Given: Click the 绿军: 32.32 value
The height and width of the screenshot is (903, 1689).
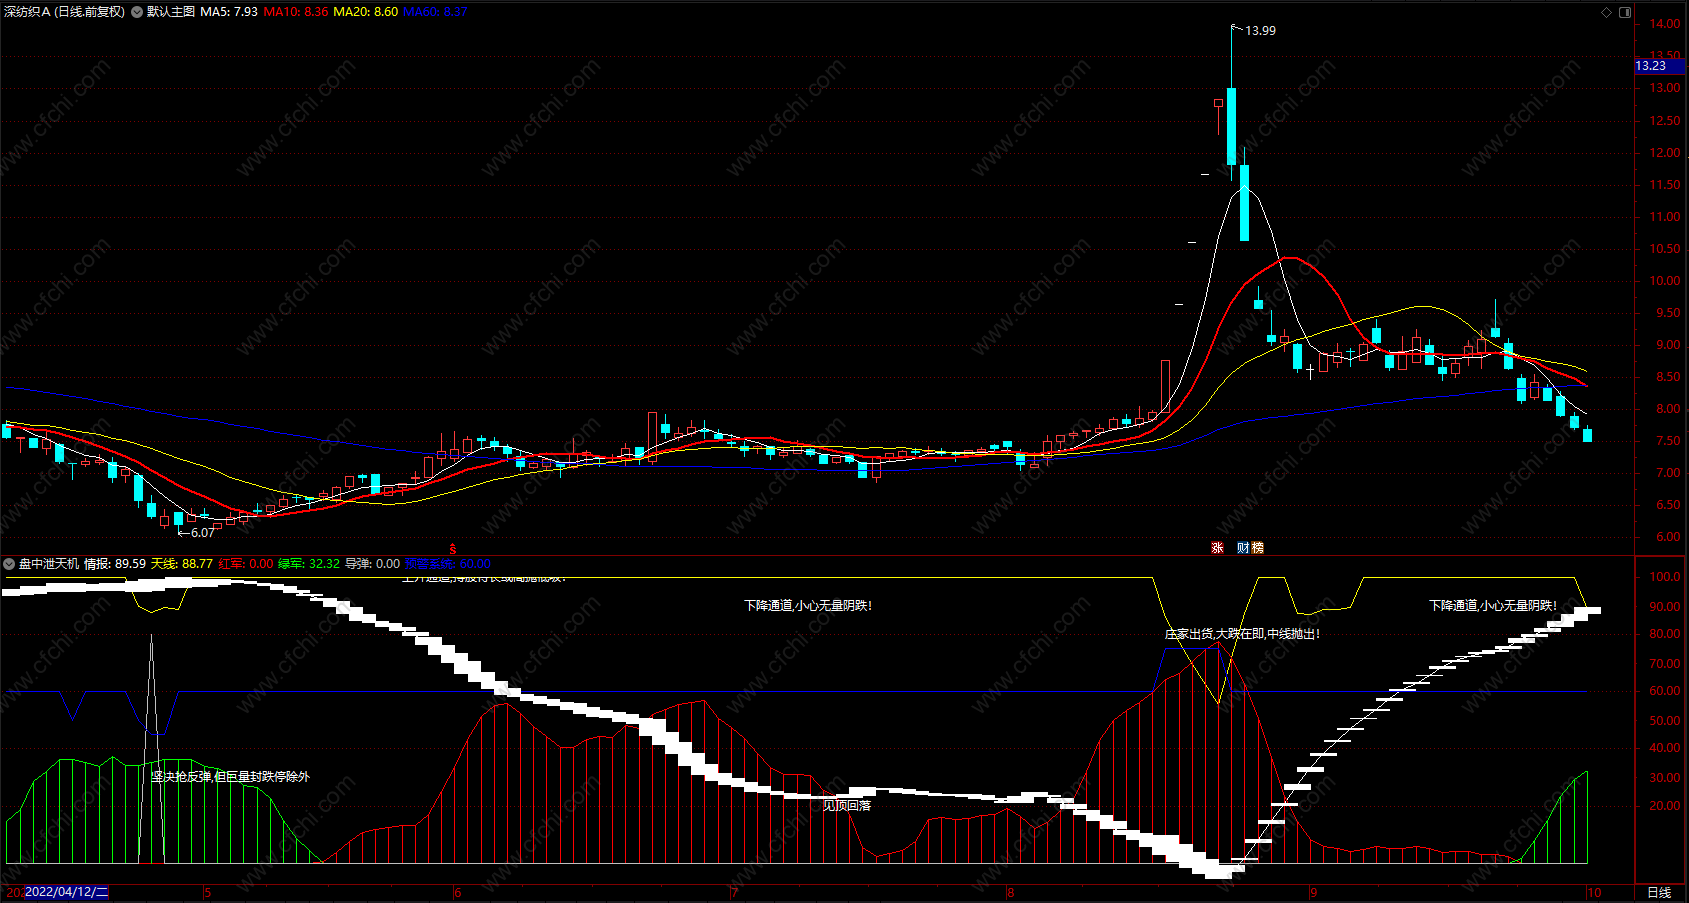Looking at the screenshot, I should click(309, 564).
